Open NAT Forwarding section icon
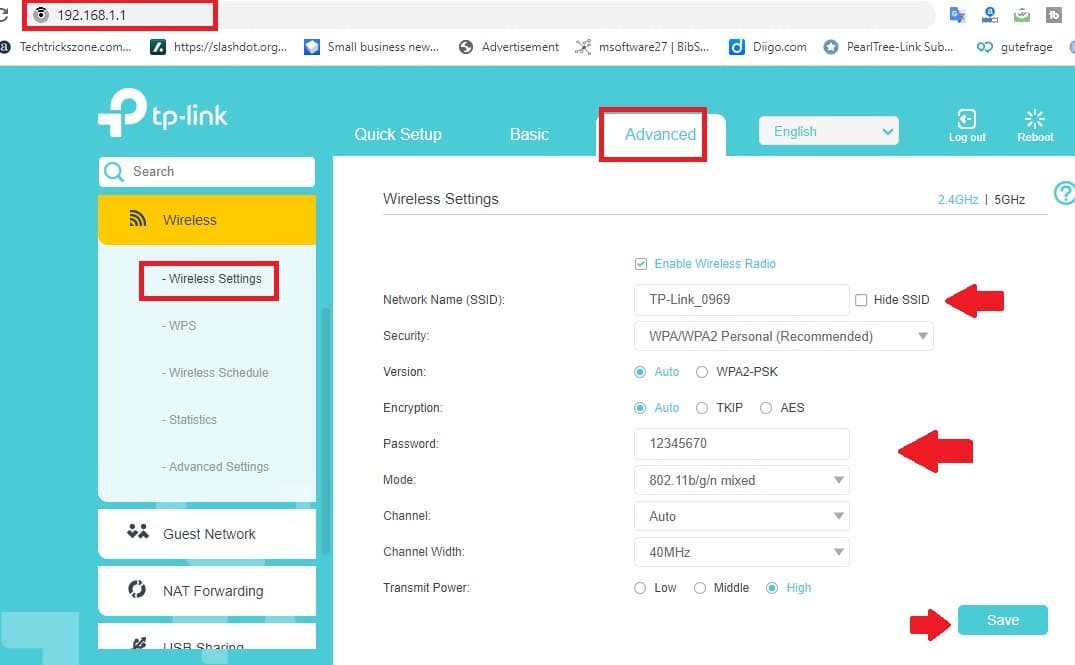 [138, 590]
